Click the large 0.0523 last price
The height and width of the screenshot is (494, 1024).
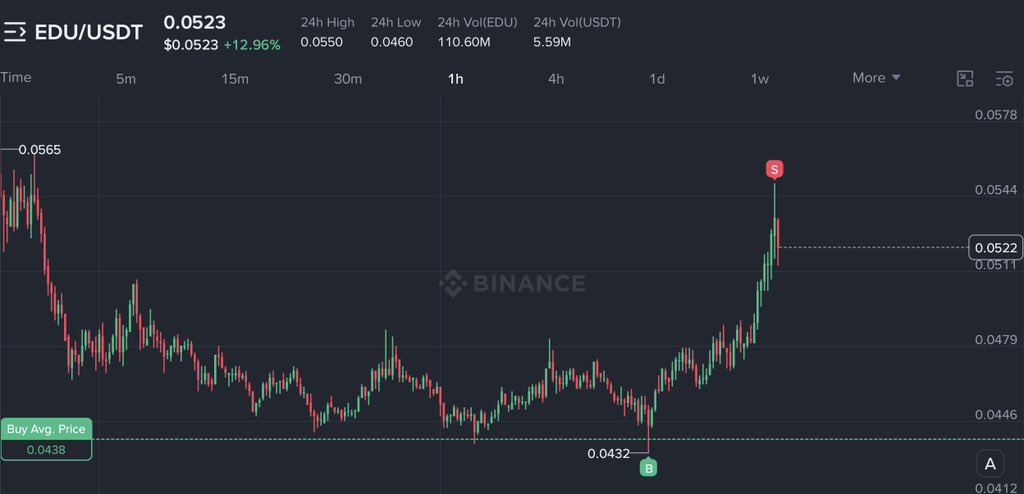point(195,22)
